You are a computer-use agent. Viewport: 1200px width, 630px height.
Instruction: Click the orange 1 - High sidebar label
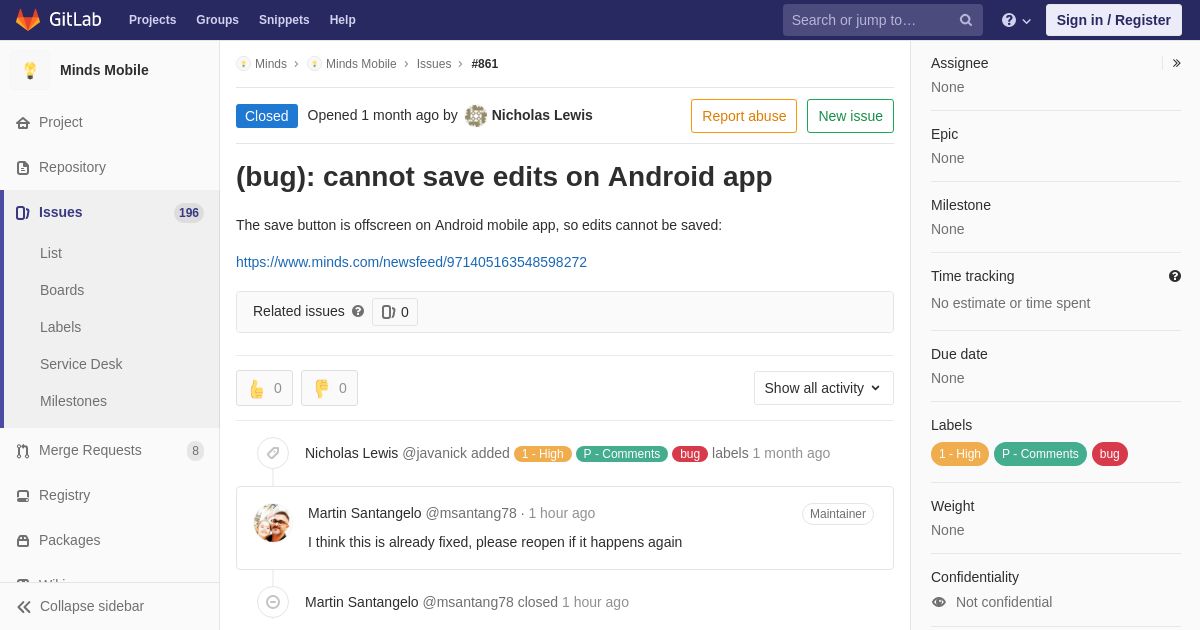(960, 454)
